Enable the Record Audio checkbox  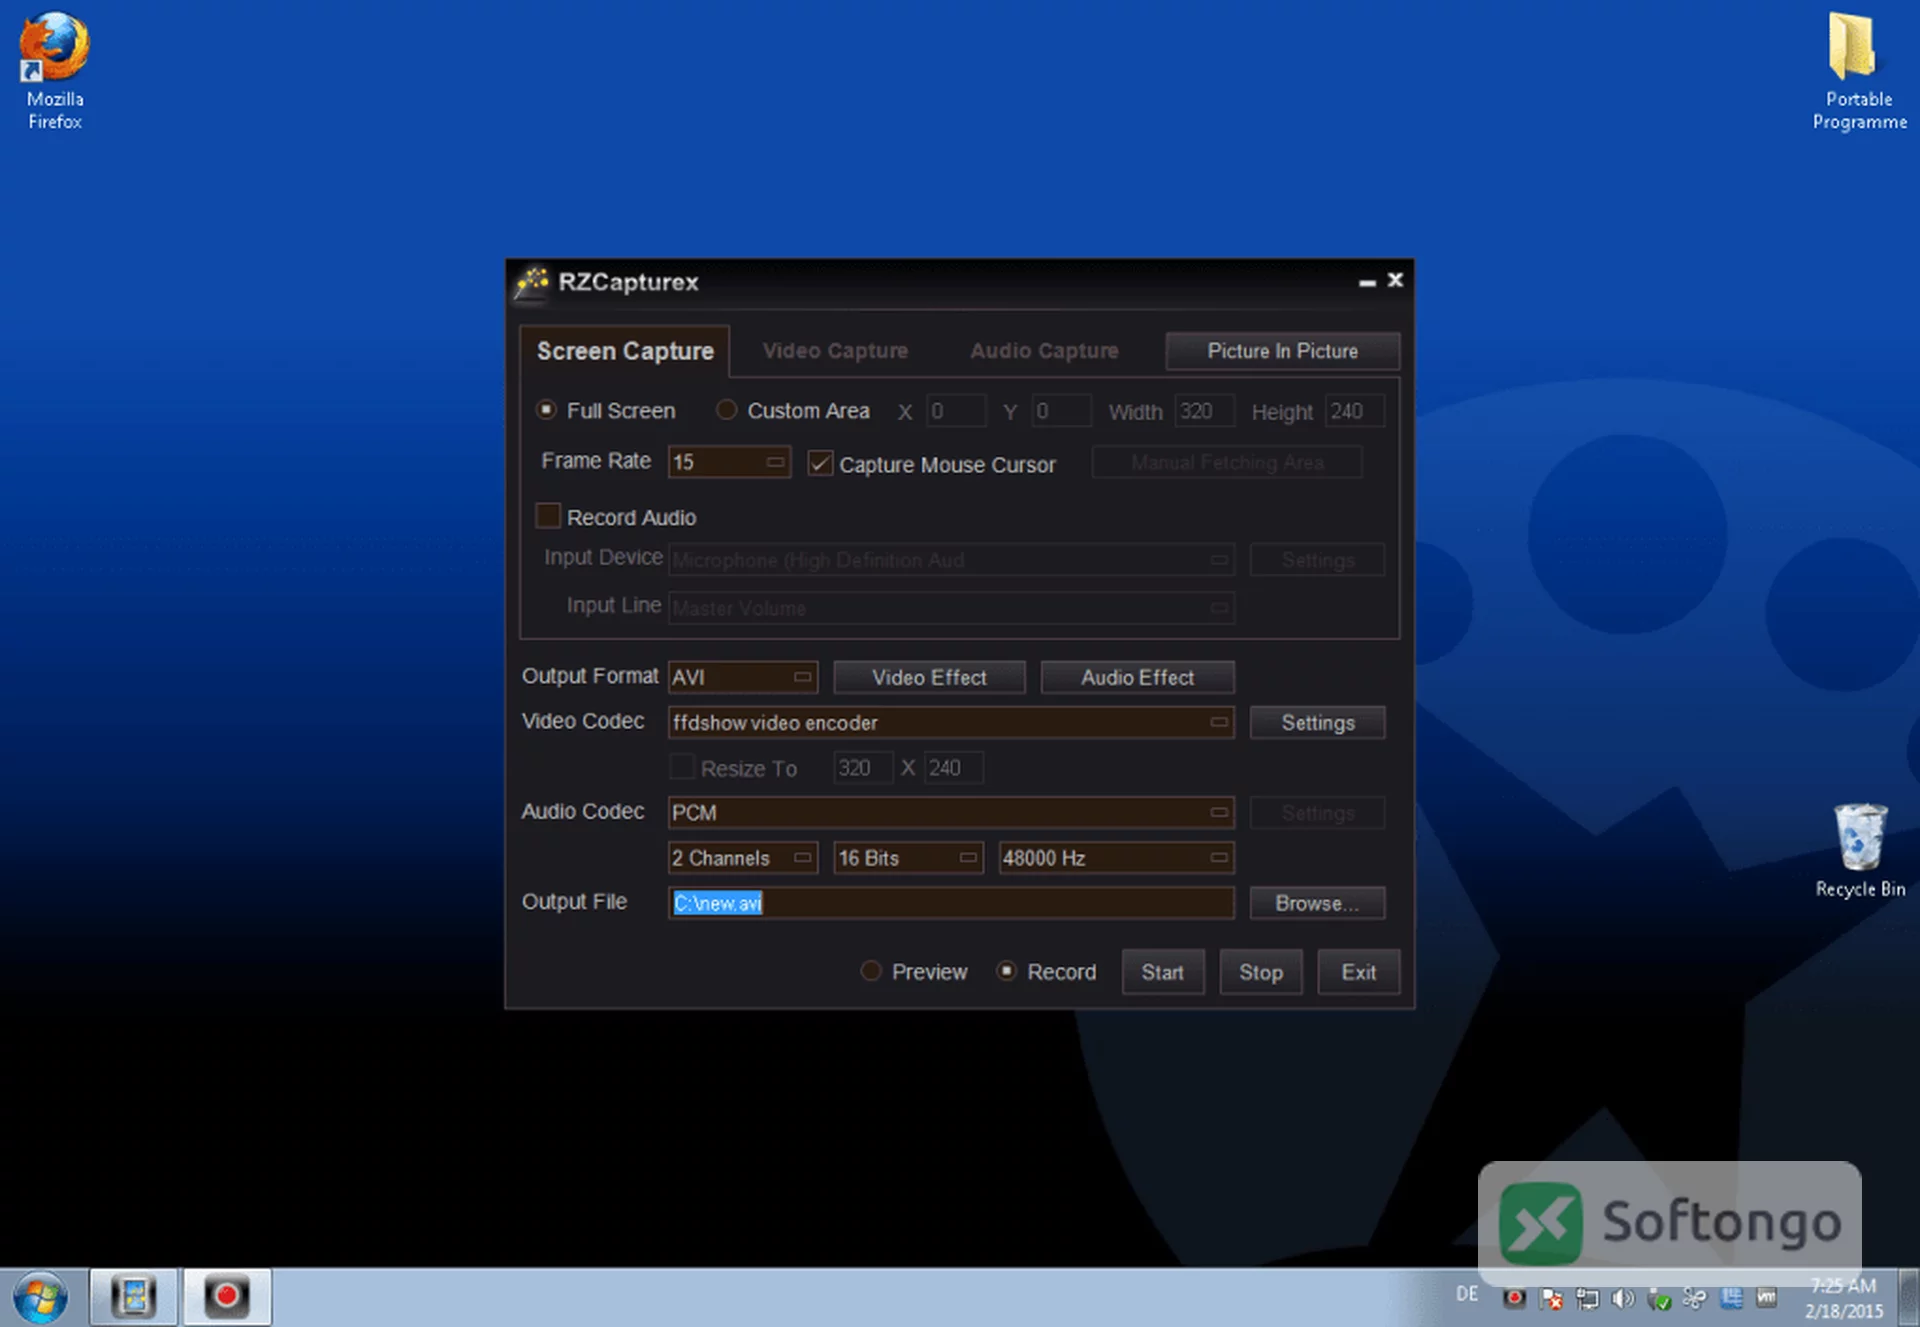(x=548, y=515)
